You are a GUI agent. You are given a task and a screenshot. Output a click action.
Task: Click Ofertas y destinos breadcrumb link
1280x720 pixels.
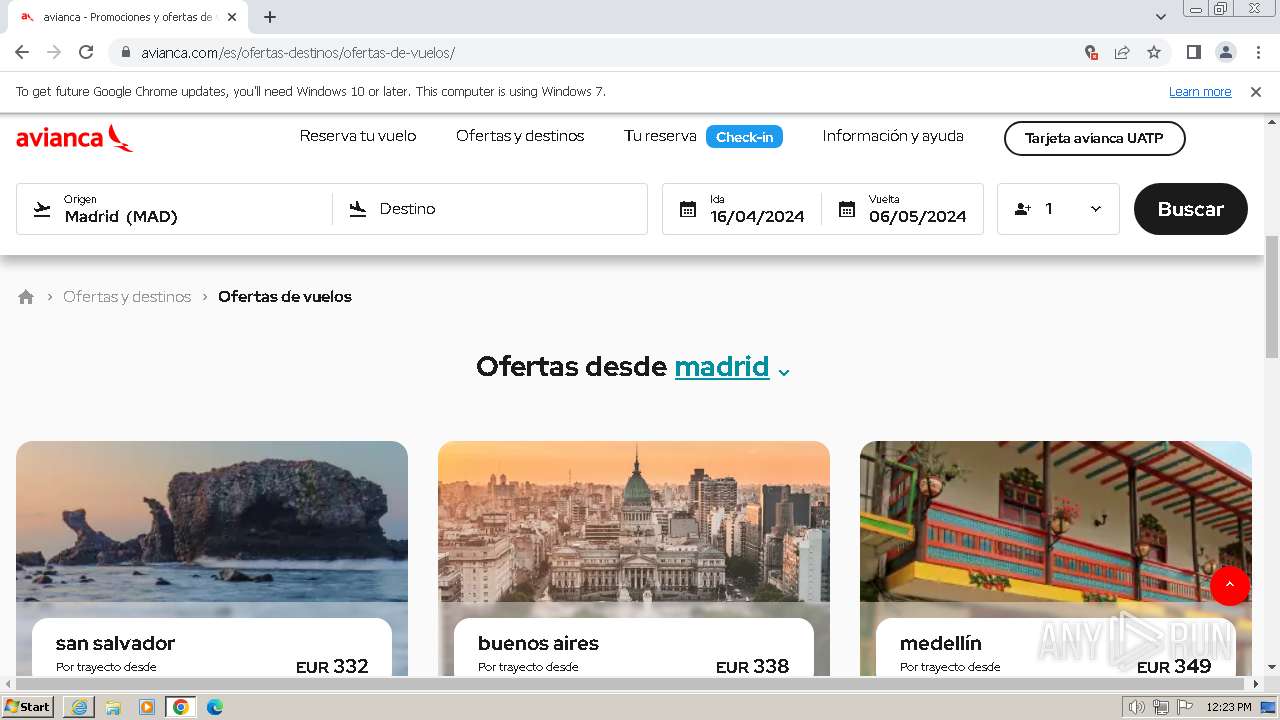click(x=127, y=297)
